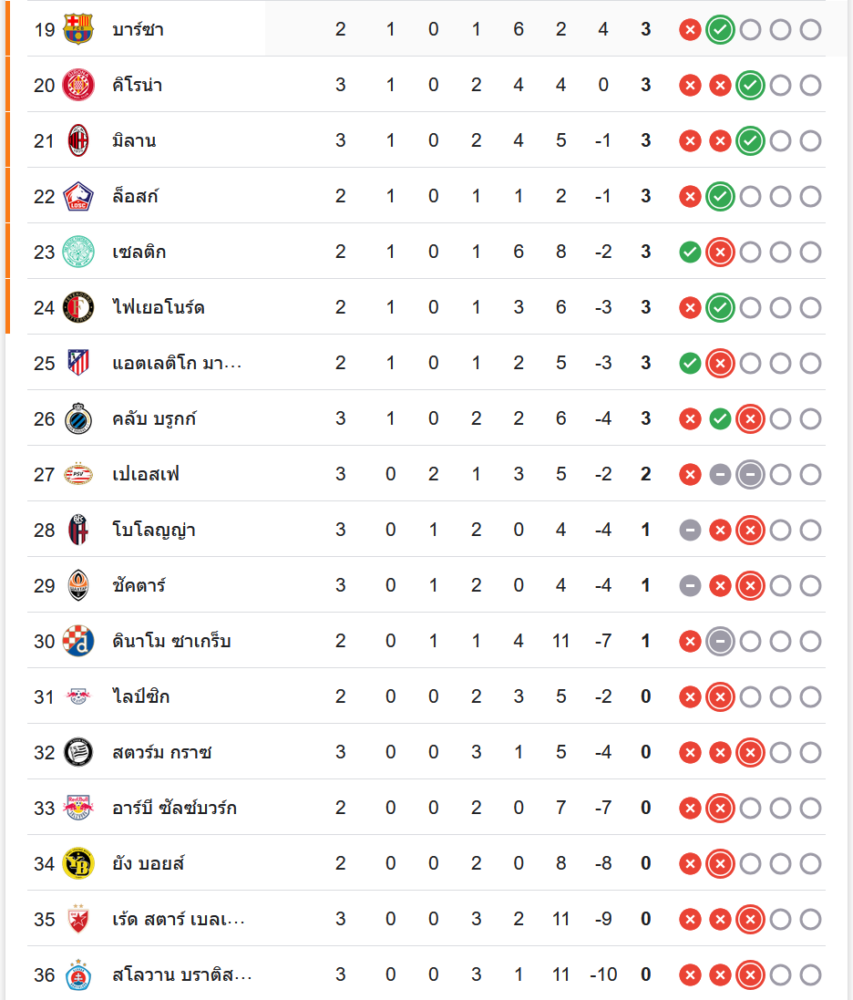The width and height of the screenshot is (853, 1000).
Task: Click the Celtic club crest icon
Action: tap(77, 252)
